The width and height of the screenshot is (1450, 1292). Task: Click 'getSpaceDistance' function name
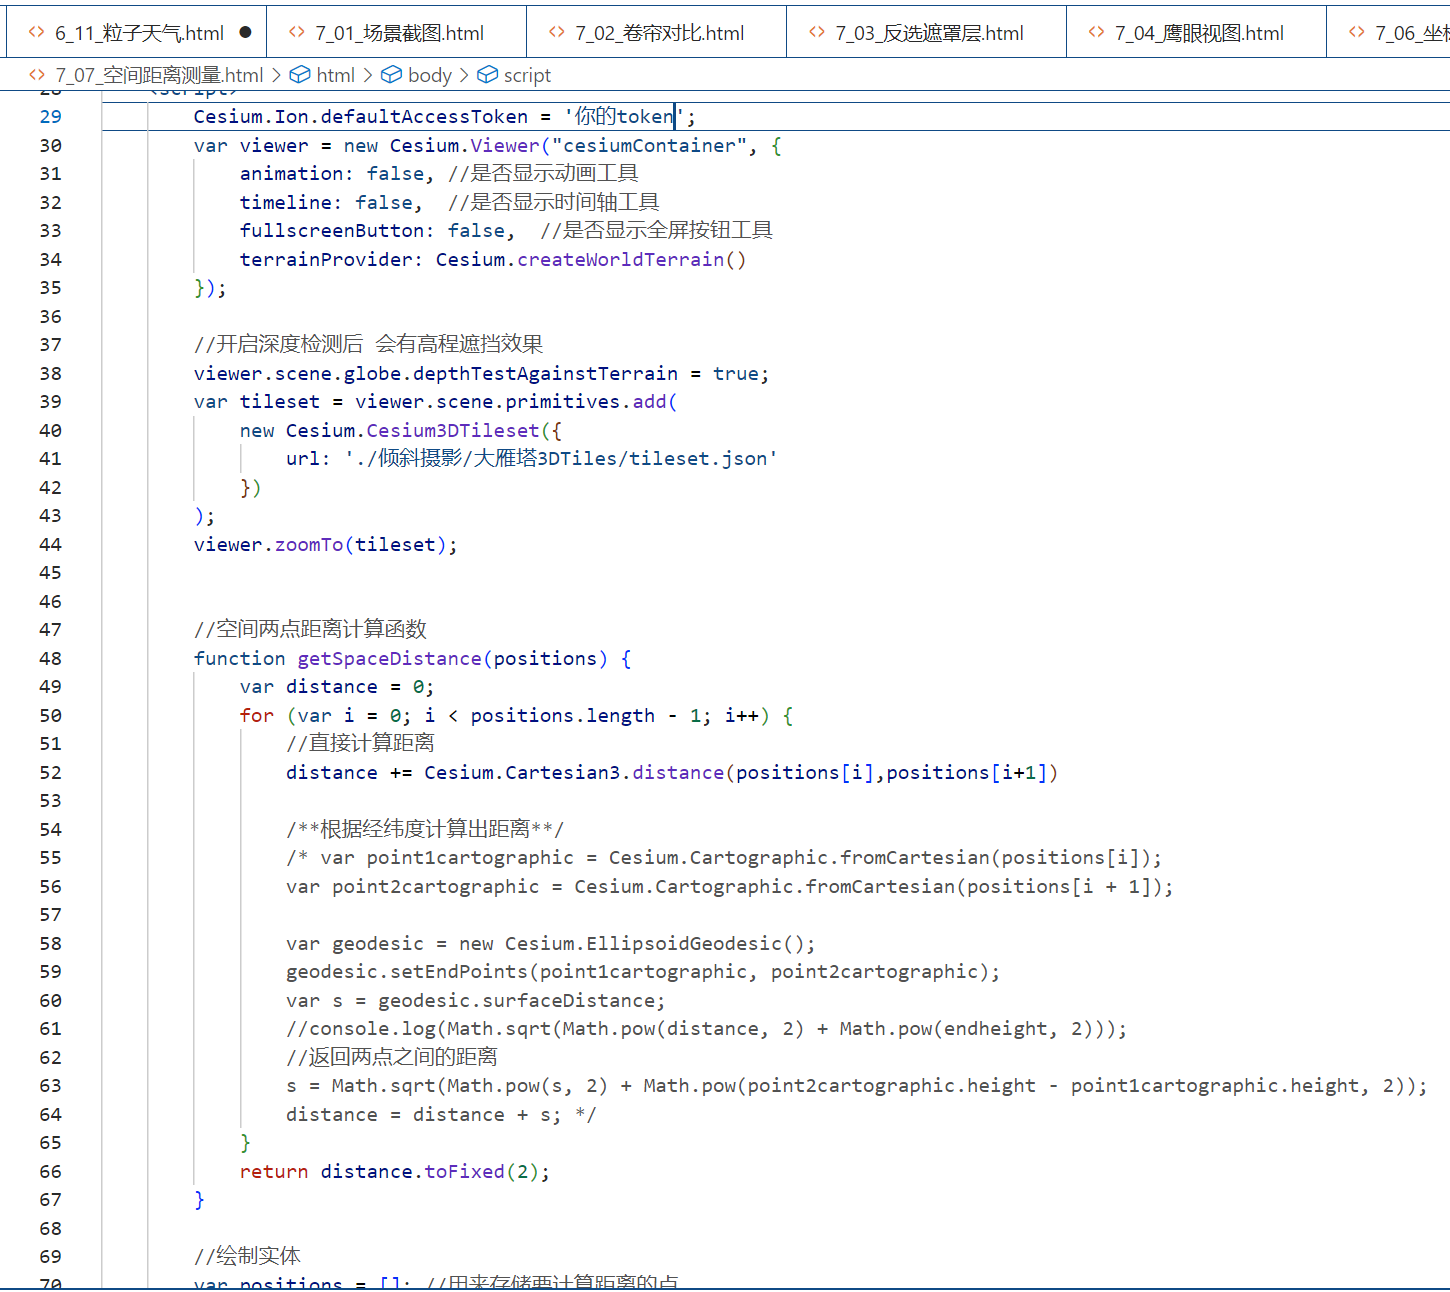click(390, 658)
